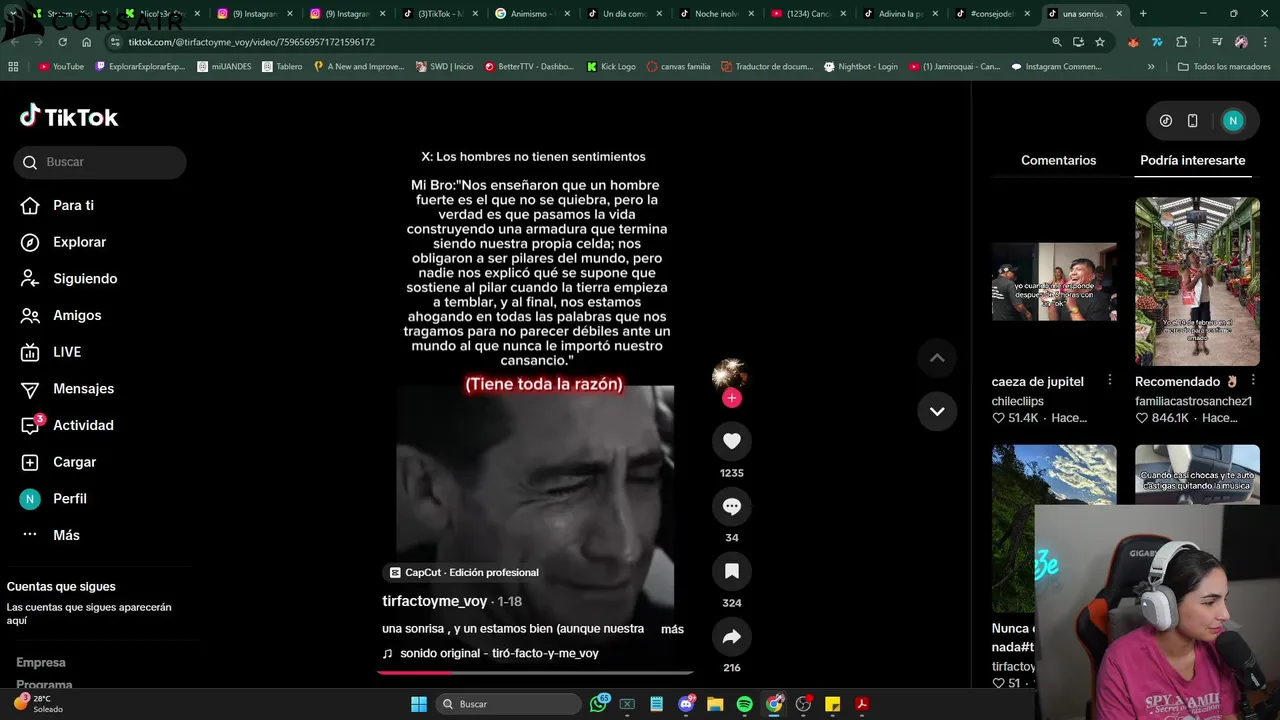The image size is (1280, 720).
Task: Open the miUANDES bookmark
Action: (x=225, y=66)
